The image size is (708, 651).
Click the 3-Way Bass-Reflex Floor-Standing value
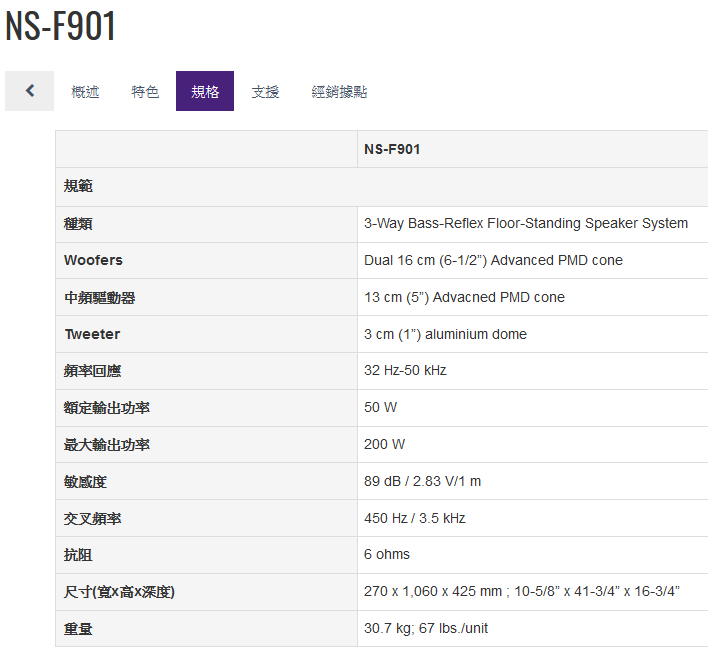pyautogui.click(x=526, y=223)
